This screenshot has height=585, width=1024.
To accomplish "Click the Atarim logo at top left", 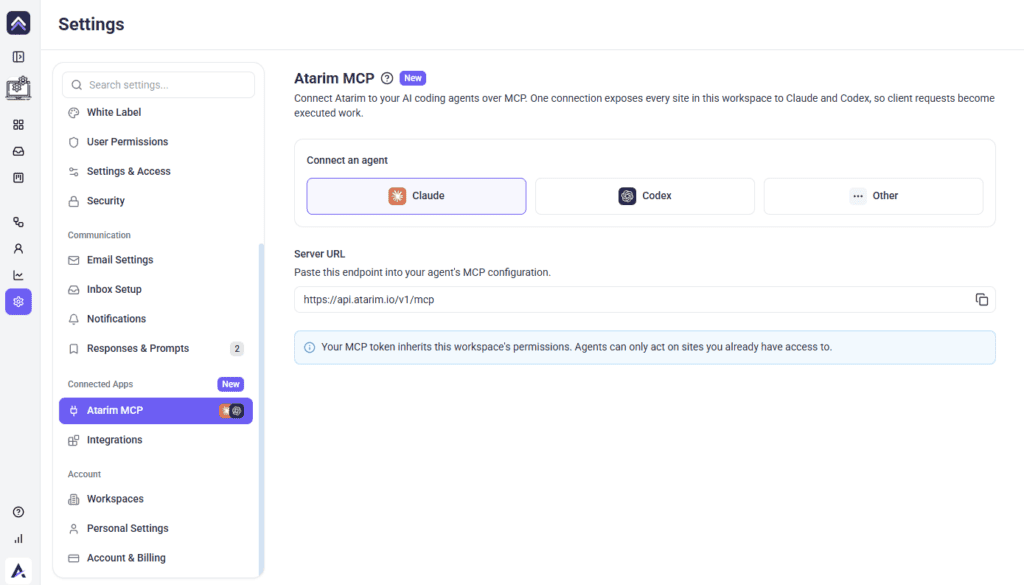I will [18, 23].
